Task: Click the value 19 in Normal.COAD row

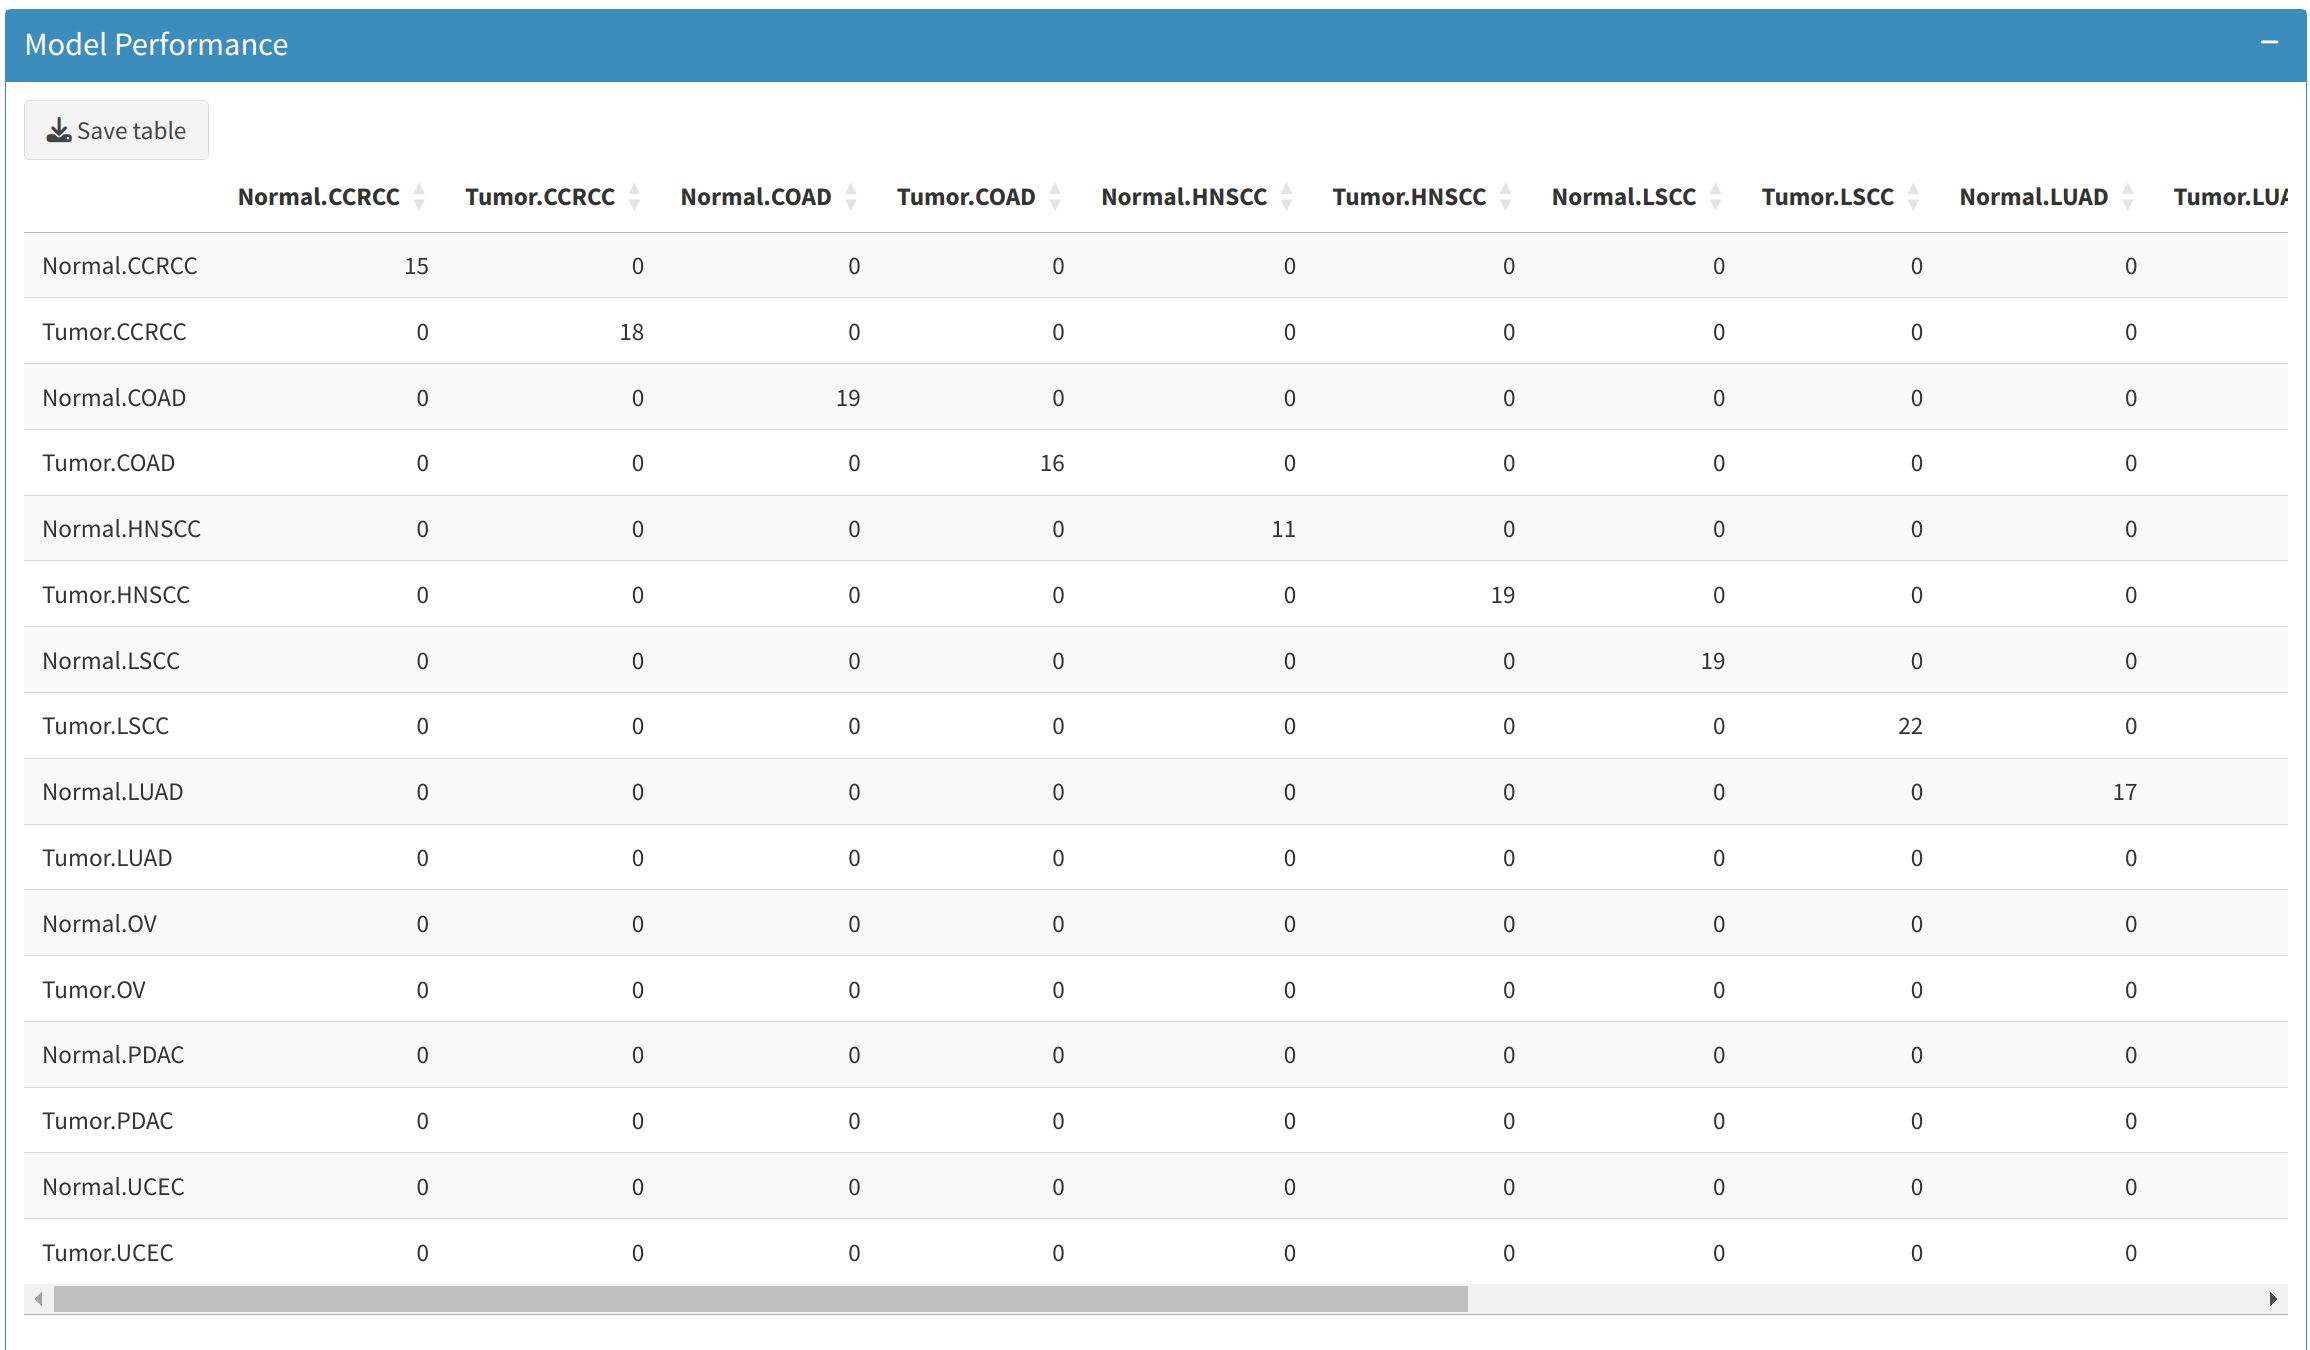Action: pyautogui.click(x=848, y=398)
